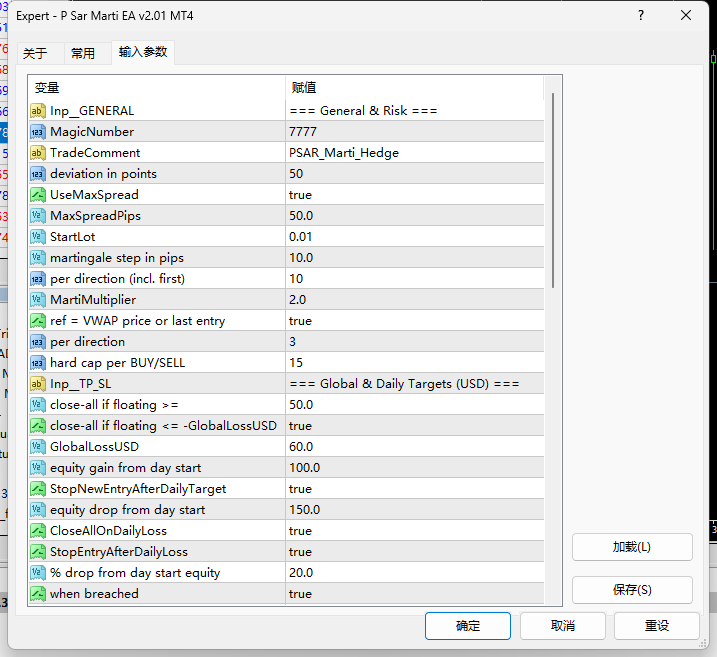The width and height of the screenshot is (717, 657).
Task: Cancel the dialog with 取消
Action: [x=562, y=625]
